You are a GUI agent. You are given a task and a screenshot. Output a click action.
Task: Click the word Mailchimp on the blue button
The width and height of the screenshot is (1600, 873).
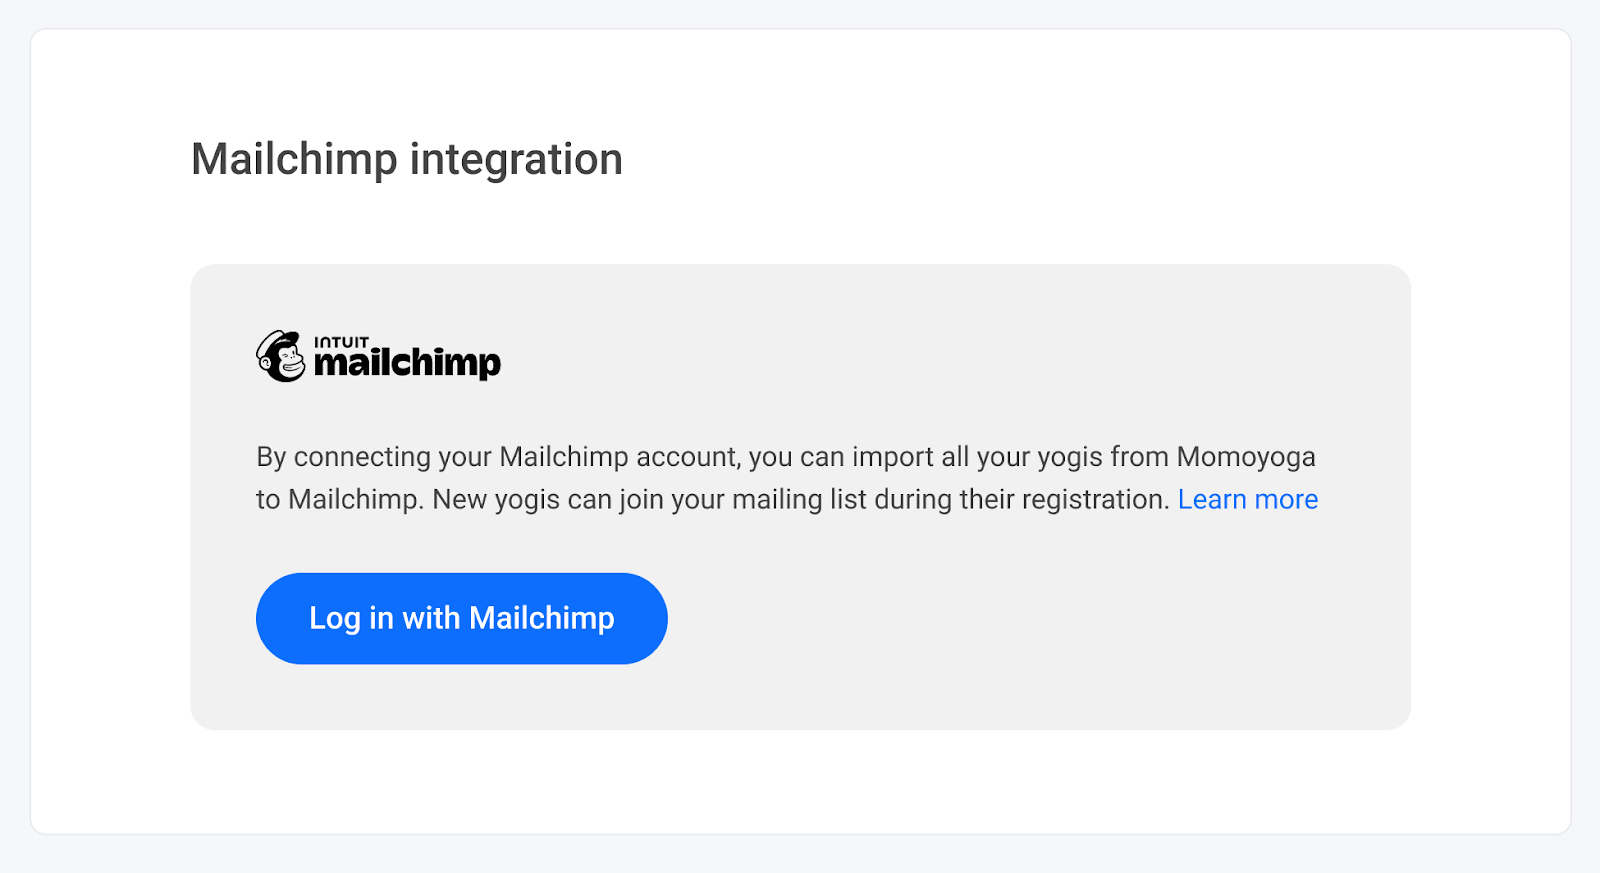coord(542,618)
